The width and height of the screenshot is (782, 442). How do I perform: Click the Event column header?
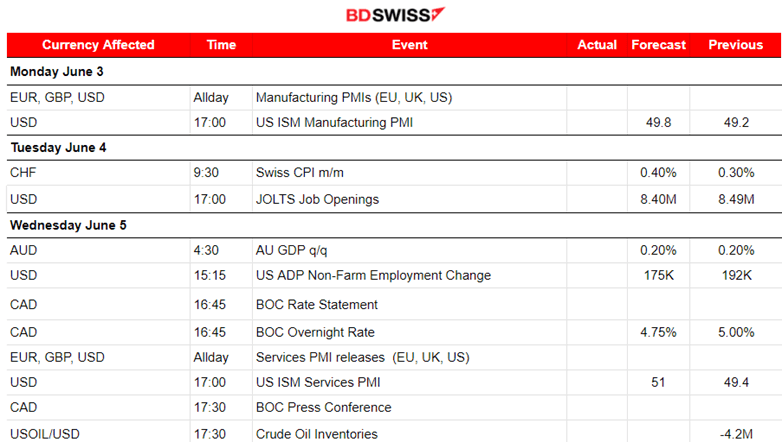(x=409, y=45)
